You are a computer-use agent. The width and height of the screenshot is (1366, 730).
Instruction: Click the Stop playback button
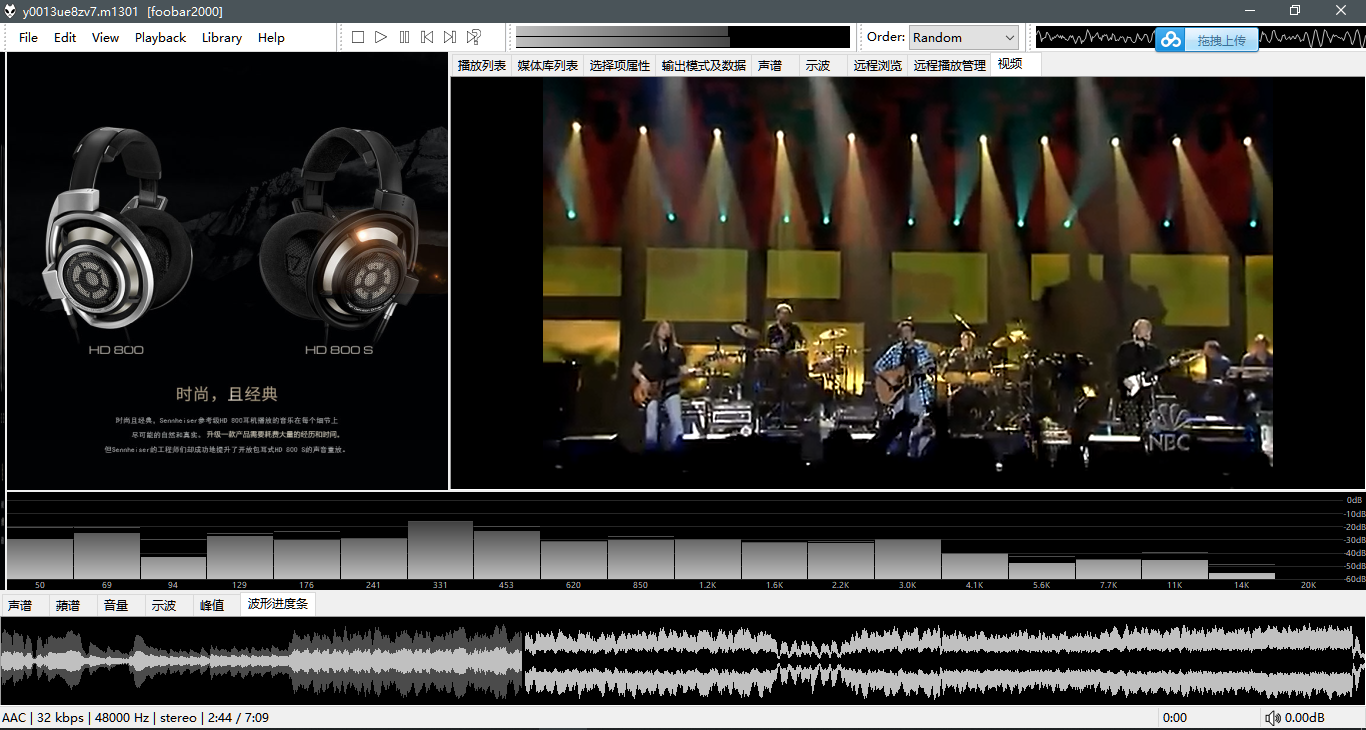click(x=358, y=37)
